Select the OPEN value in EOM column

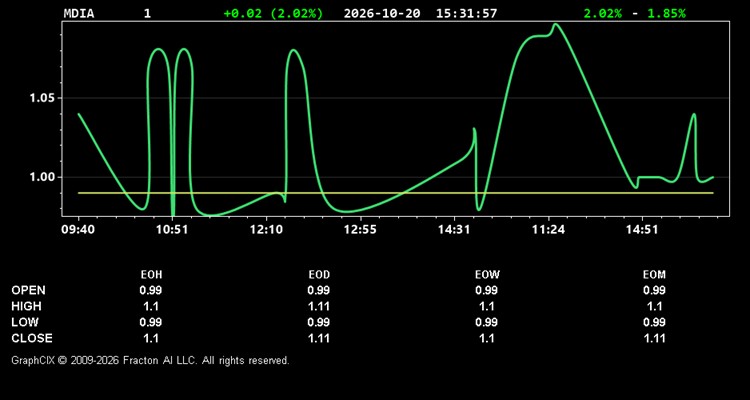[x=654, y=290]
